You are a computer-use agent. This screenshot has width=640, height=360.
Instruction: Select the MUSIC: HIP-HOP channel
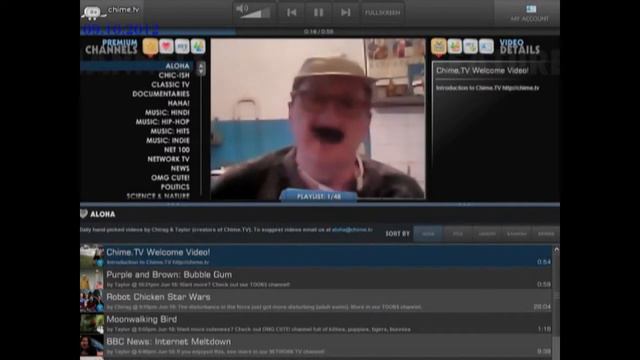[x=162, y=122]
